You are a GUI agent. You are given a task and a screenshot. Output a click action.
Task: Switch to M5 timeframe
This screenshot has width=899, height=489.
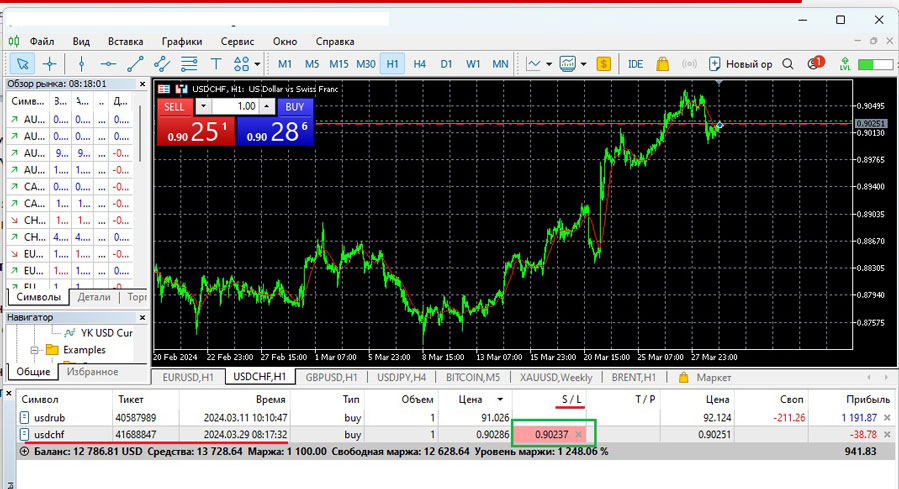pos(312,64)
